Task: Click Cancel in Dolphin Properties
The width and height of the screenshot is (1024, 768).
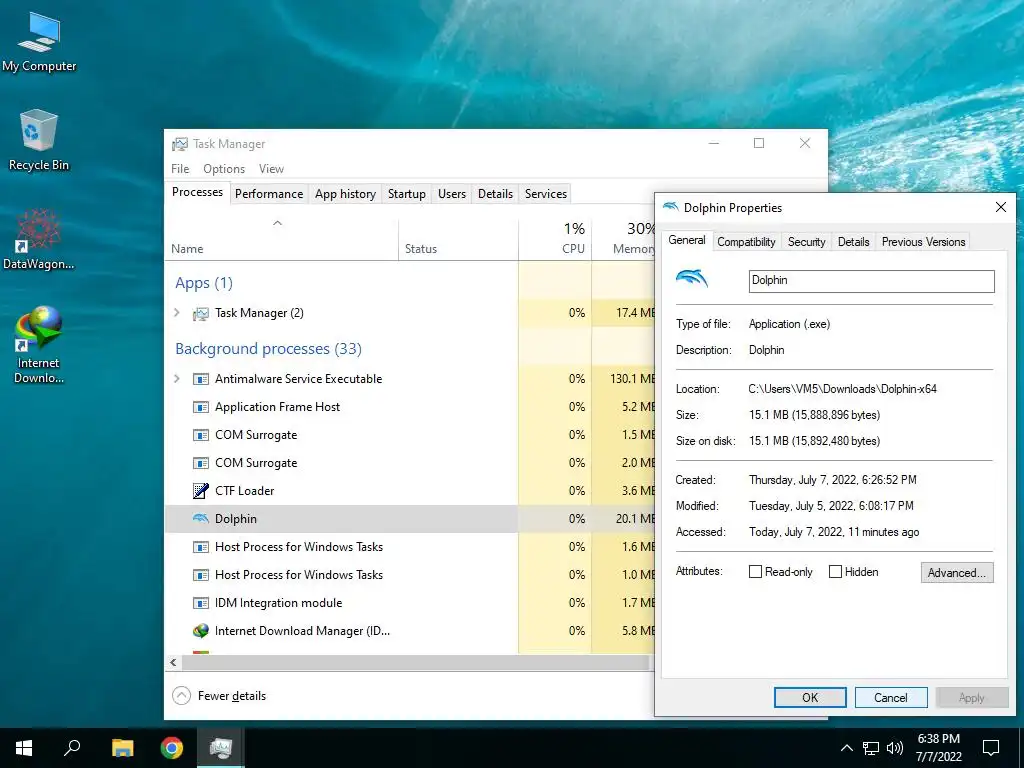Action: tap(891, 697)
